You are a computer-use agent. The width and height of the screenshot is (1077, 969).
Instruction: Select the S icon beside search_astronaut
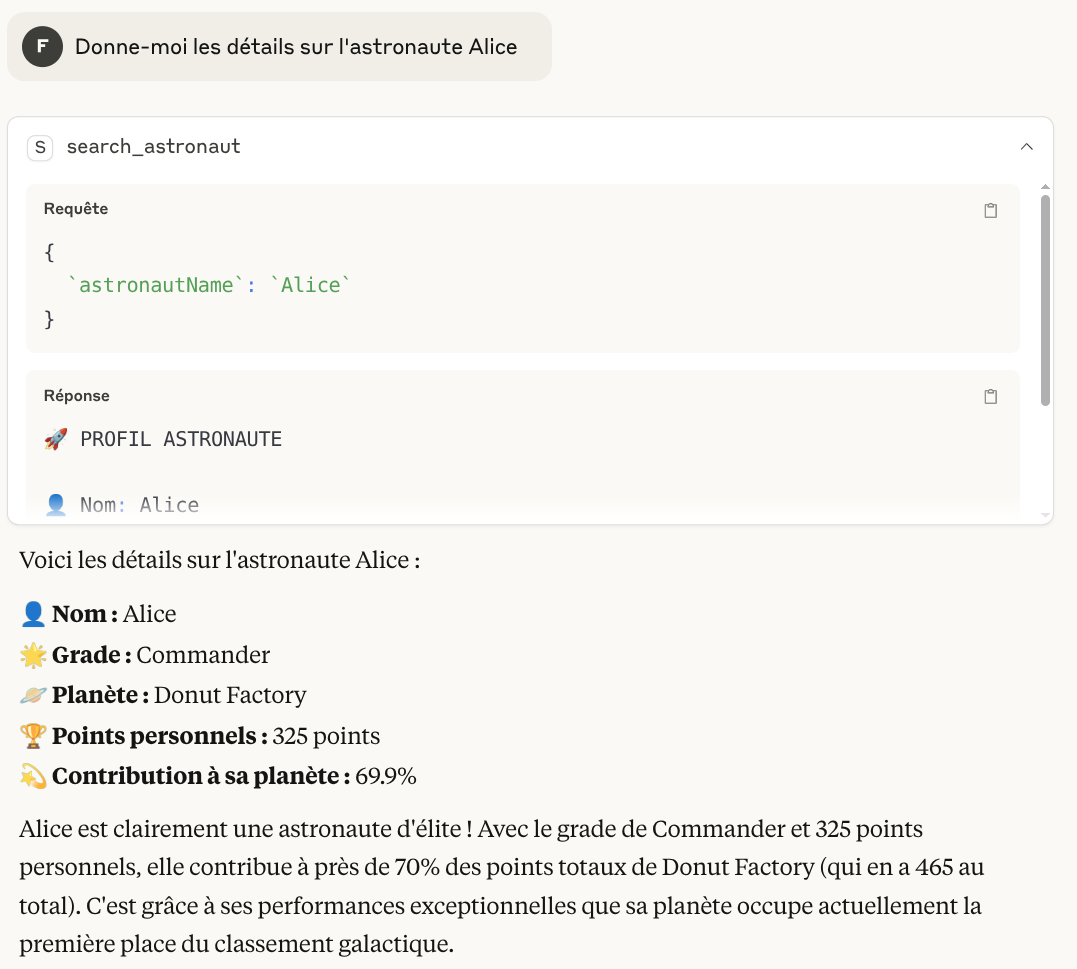coord(40,147)
